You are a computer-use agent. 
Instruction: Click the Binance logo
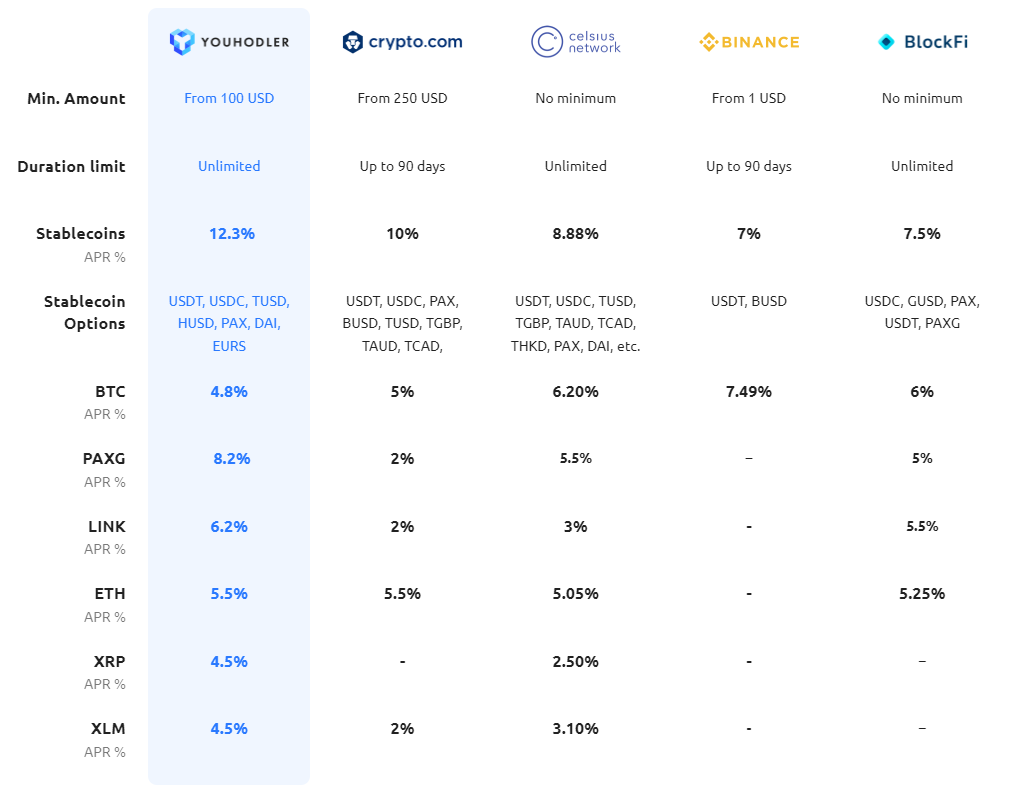(749, 43)
